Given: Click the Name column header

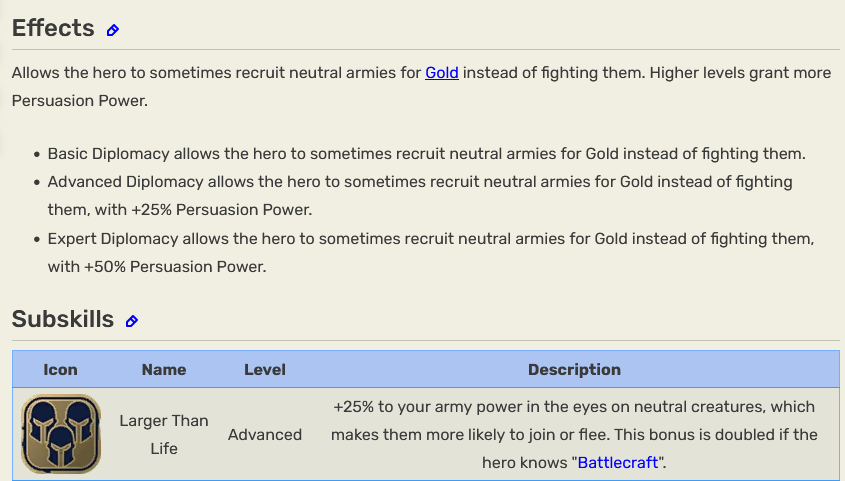Looking at the screenshot, I should pos(164,370).
